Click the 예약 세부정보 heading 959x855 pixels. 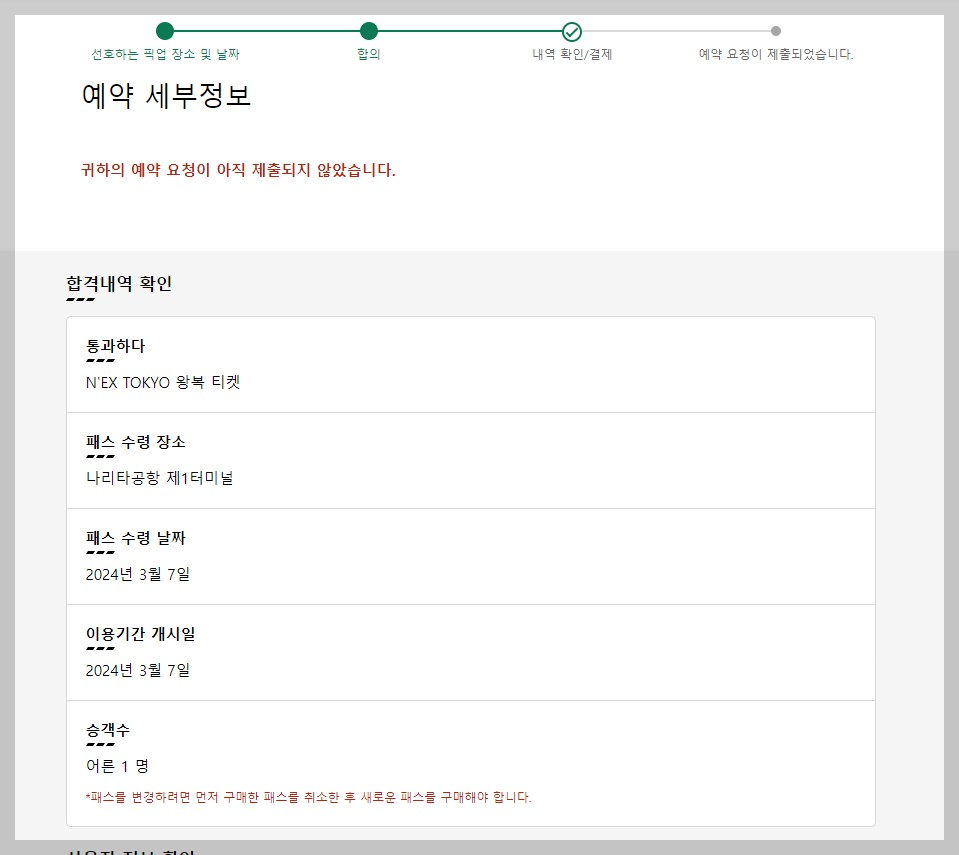(x=166, y=96)
